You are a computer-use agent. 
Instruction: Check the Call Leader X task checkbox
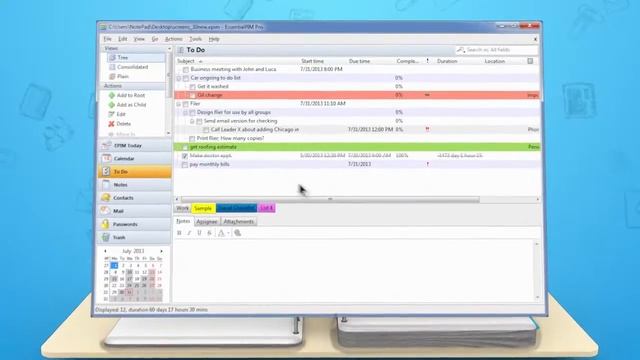(206, 130)
